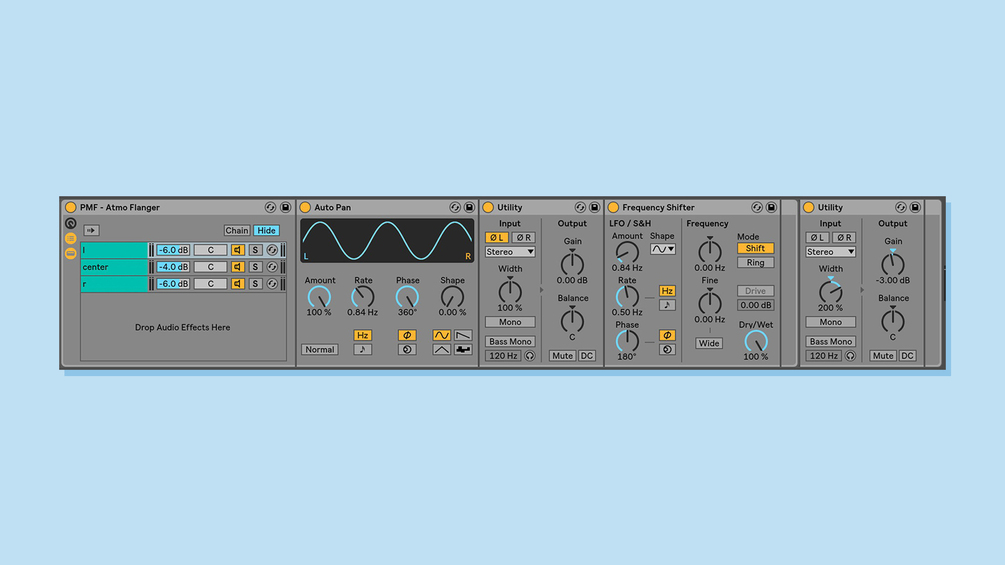Click hot-swap icon on chain 'r'
Viewport: 1005px width, 565px height.
pyautogui.click(x=272, y=283)
